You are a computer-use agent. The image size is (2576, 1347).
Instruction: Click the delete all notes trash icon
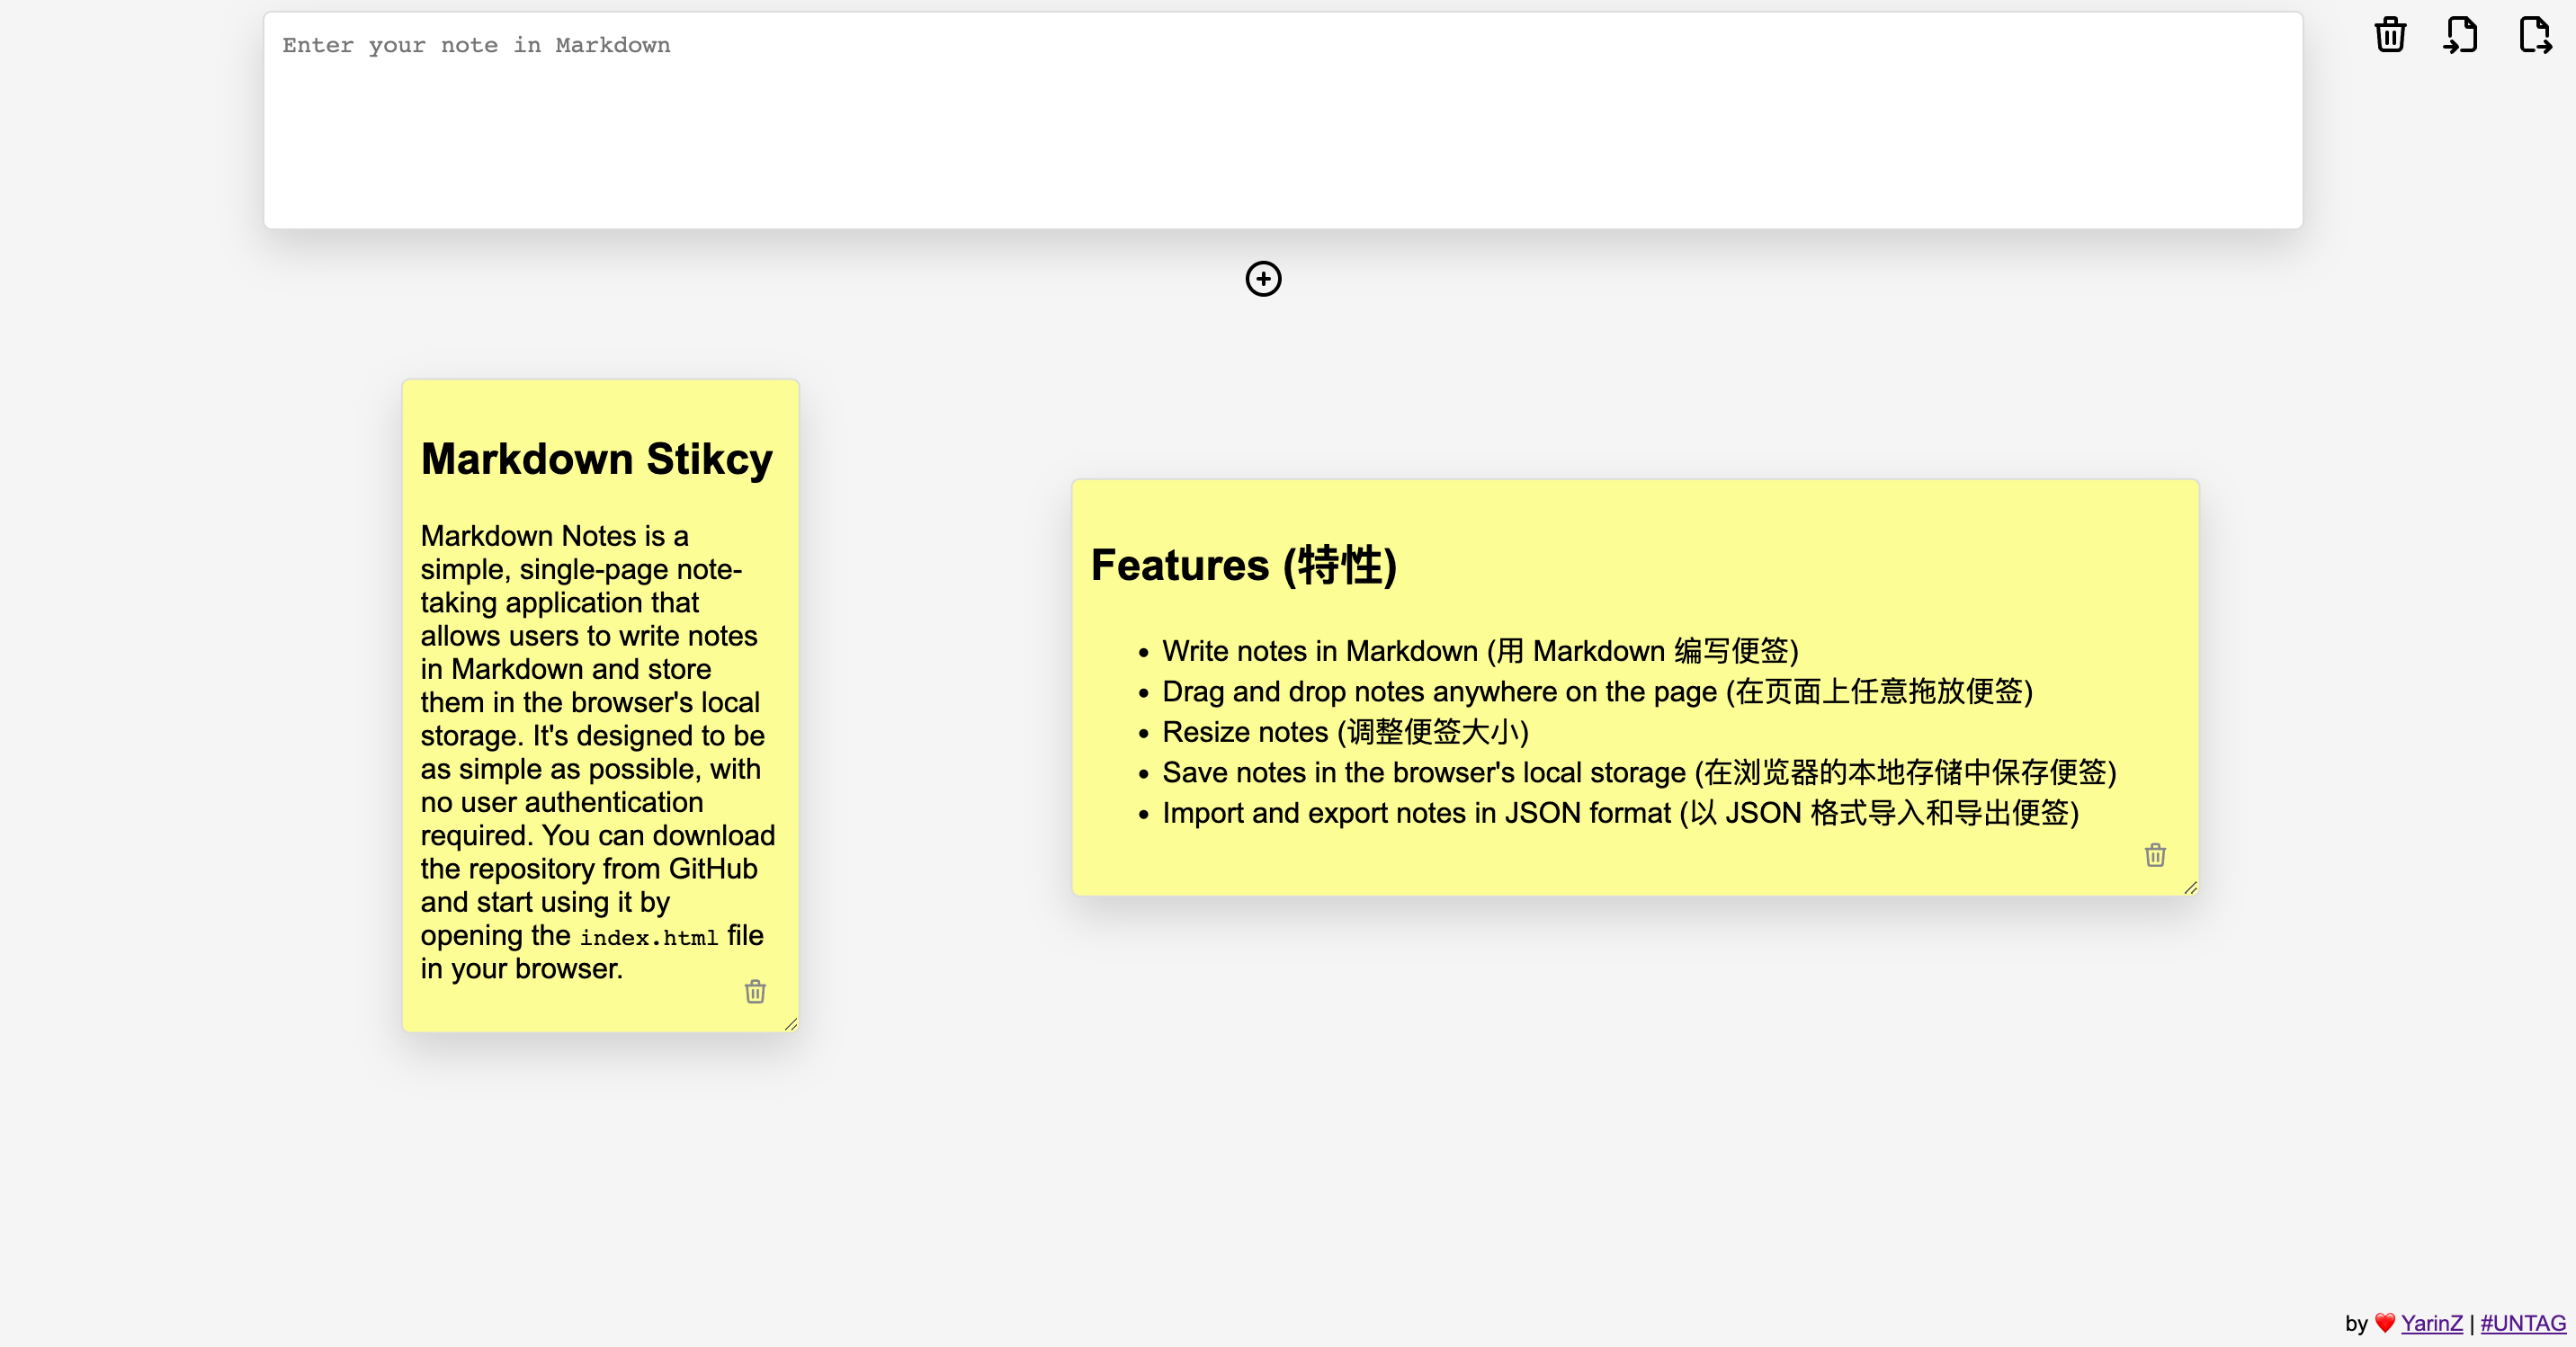click(x=2390, y=35)
